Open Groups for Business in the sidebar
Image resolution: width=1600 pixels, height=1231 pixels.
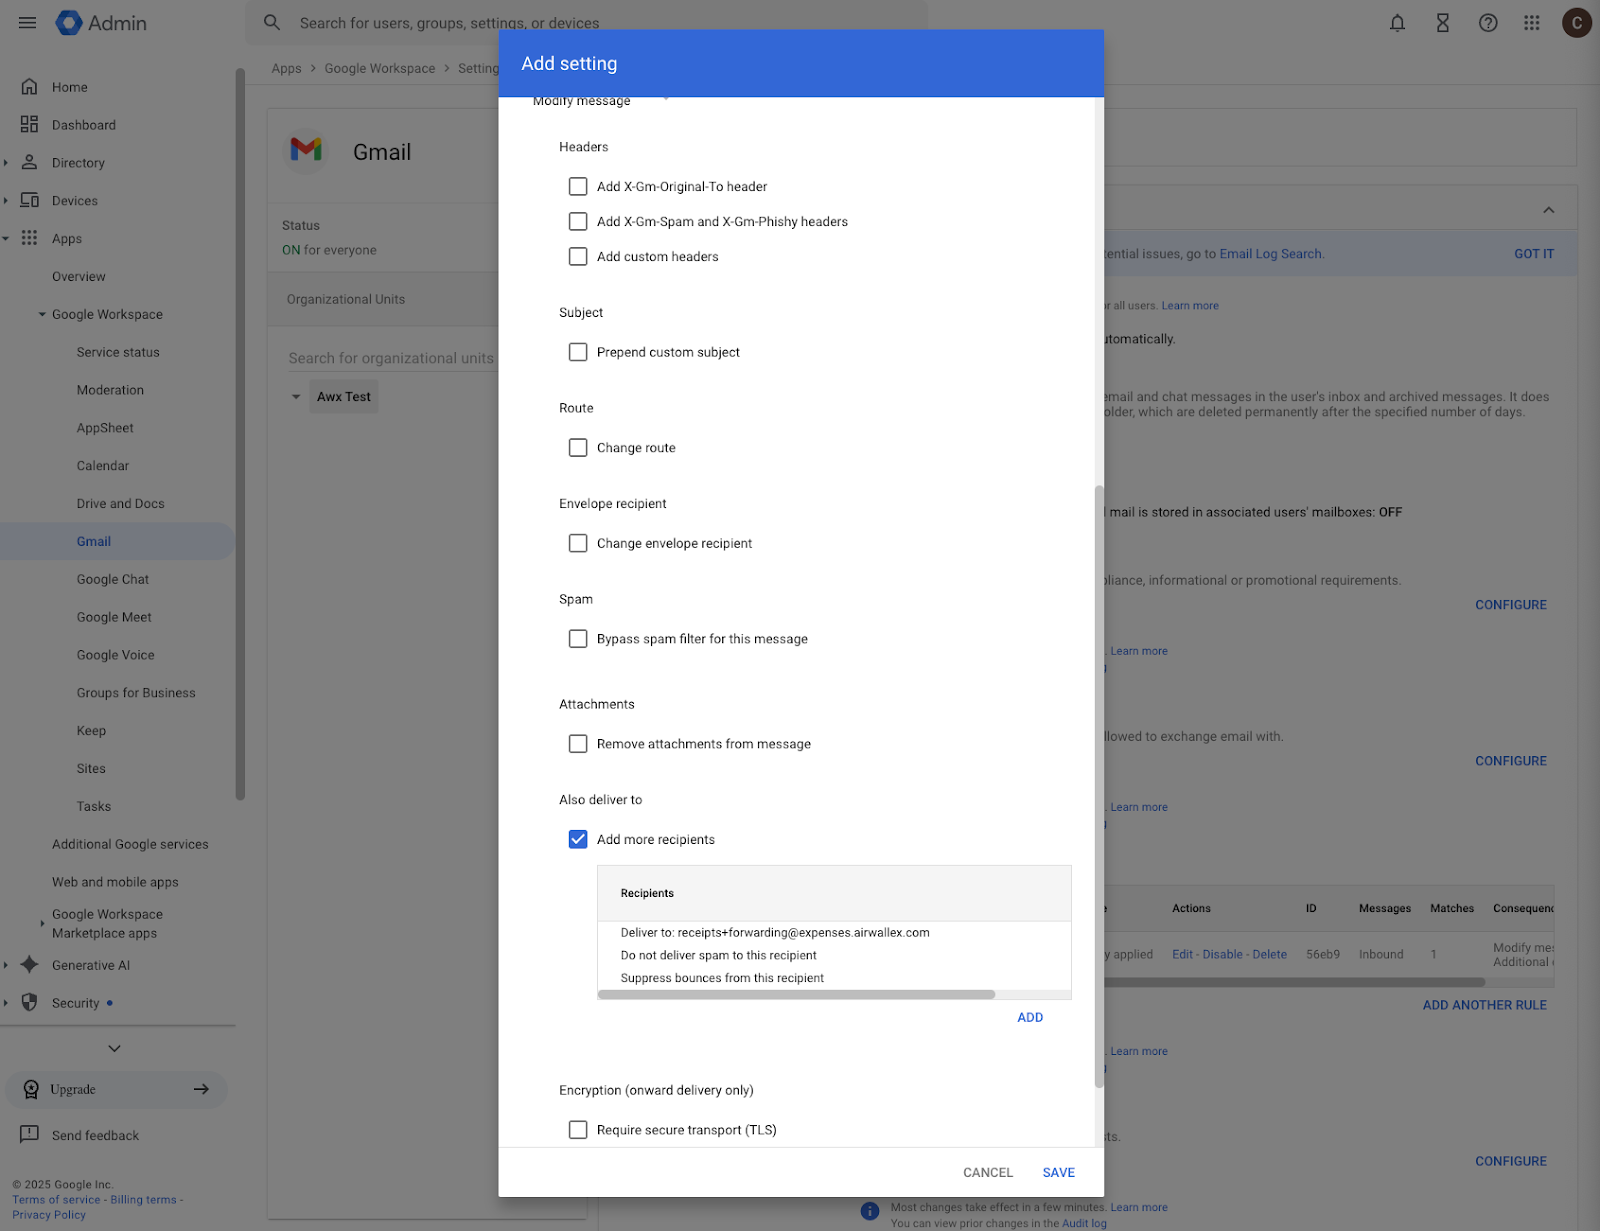click(136, 692)
